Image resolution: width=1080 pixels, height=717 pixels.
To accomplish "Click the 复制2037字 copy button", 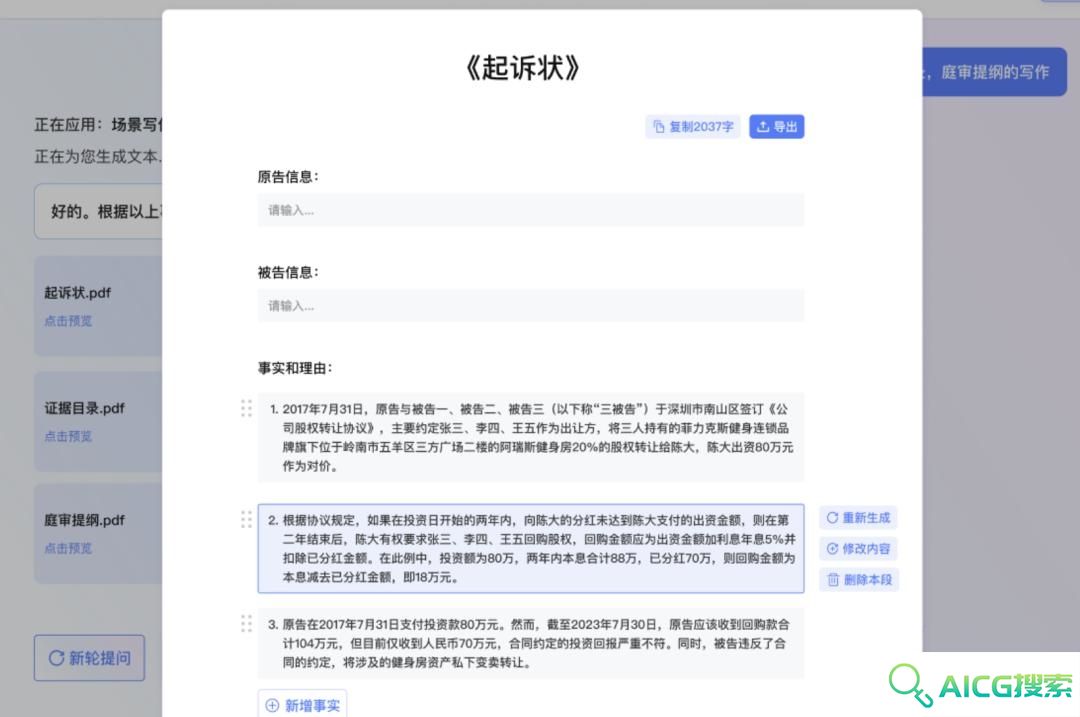I will tap(692, 127).
